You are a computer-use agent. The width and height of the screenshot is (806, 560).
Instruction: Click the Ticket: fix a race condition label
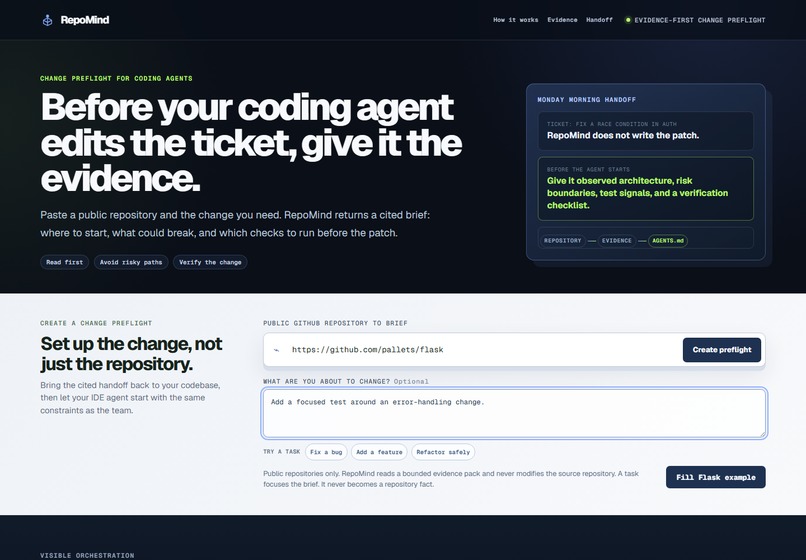(x=612, y=124)
